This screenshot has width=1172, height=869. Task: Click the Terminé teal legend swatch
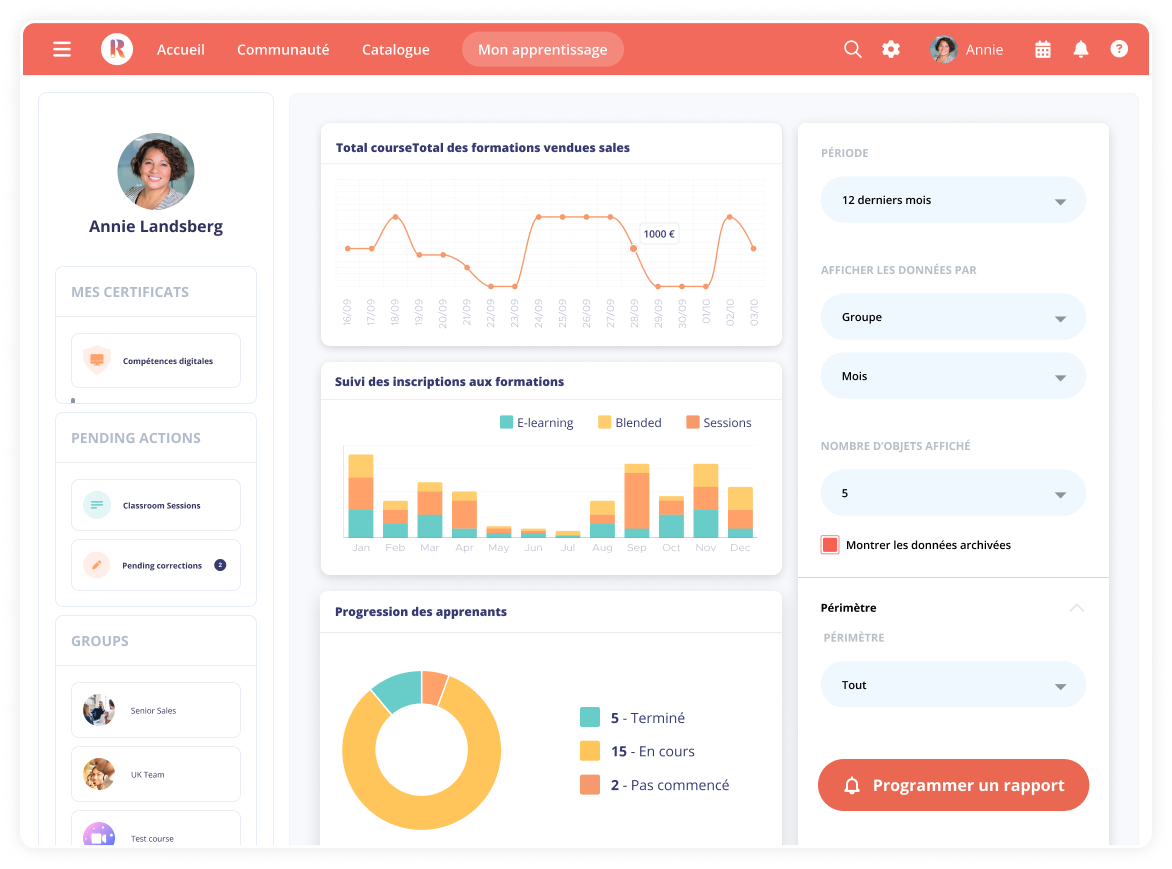point(590,717)
